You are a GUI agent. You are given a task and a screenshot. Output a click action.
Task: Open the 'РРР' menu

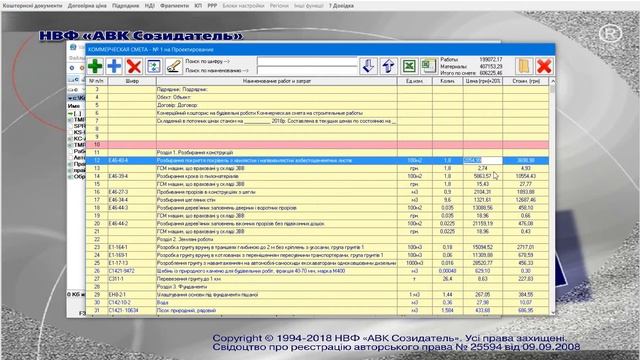pyautogui.click(x=212, y=6)
